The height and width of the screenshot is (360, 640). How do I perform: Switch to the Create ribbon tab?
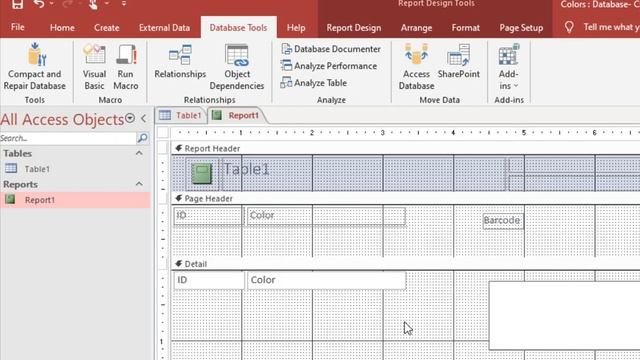[107, 28]
